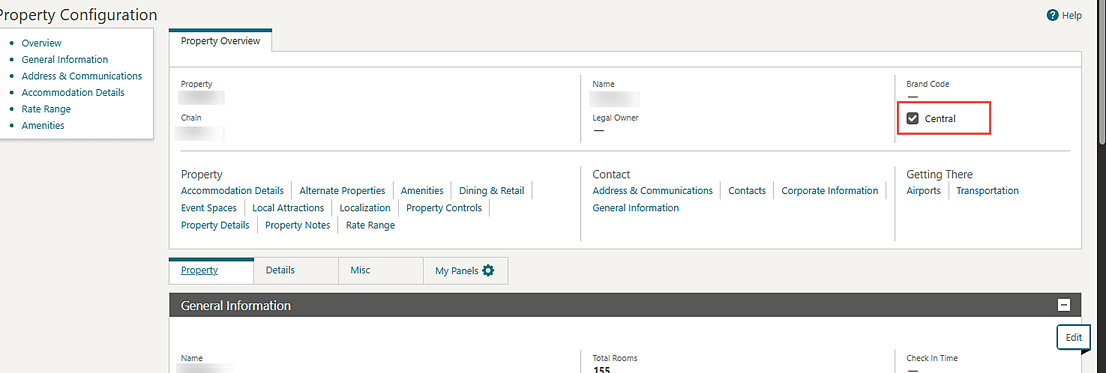Open Corporate Information link
Screen dimensions: 1106x373
coord(830,190)
